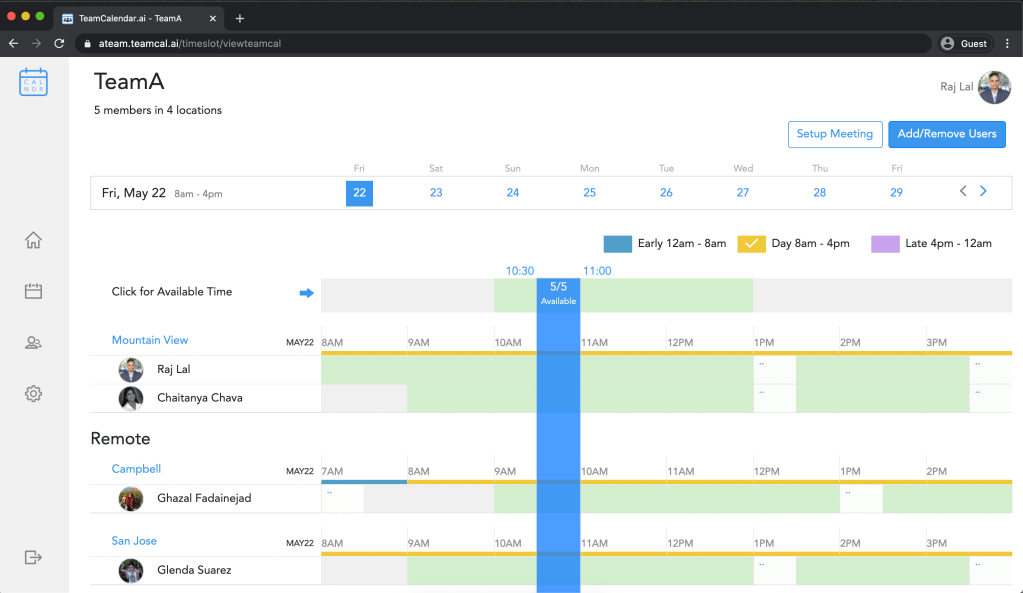1023x593 pixels.
Task: Click the 5/5 Available time slot
Action: coord(558,293)
